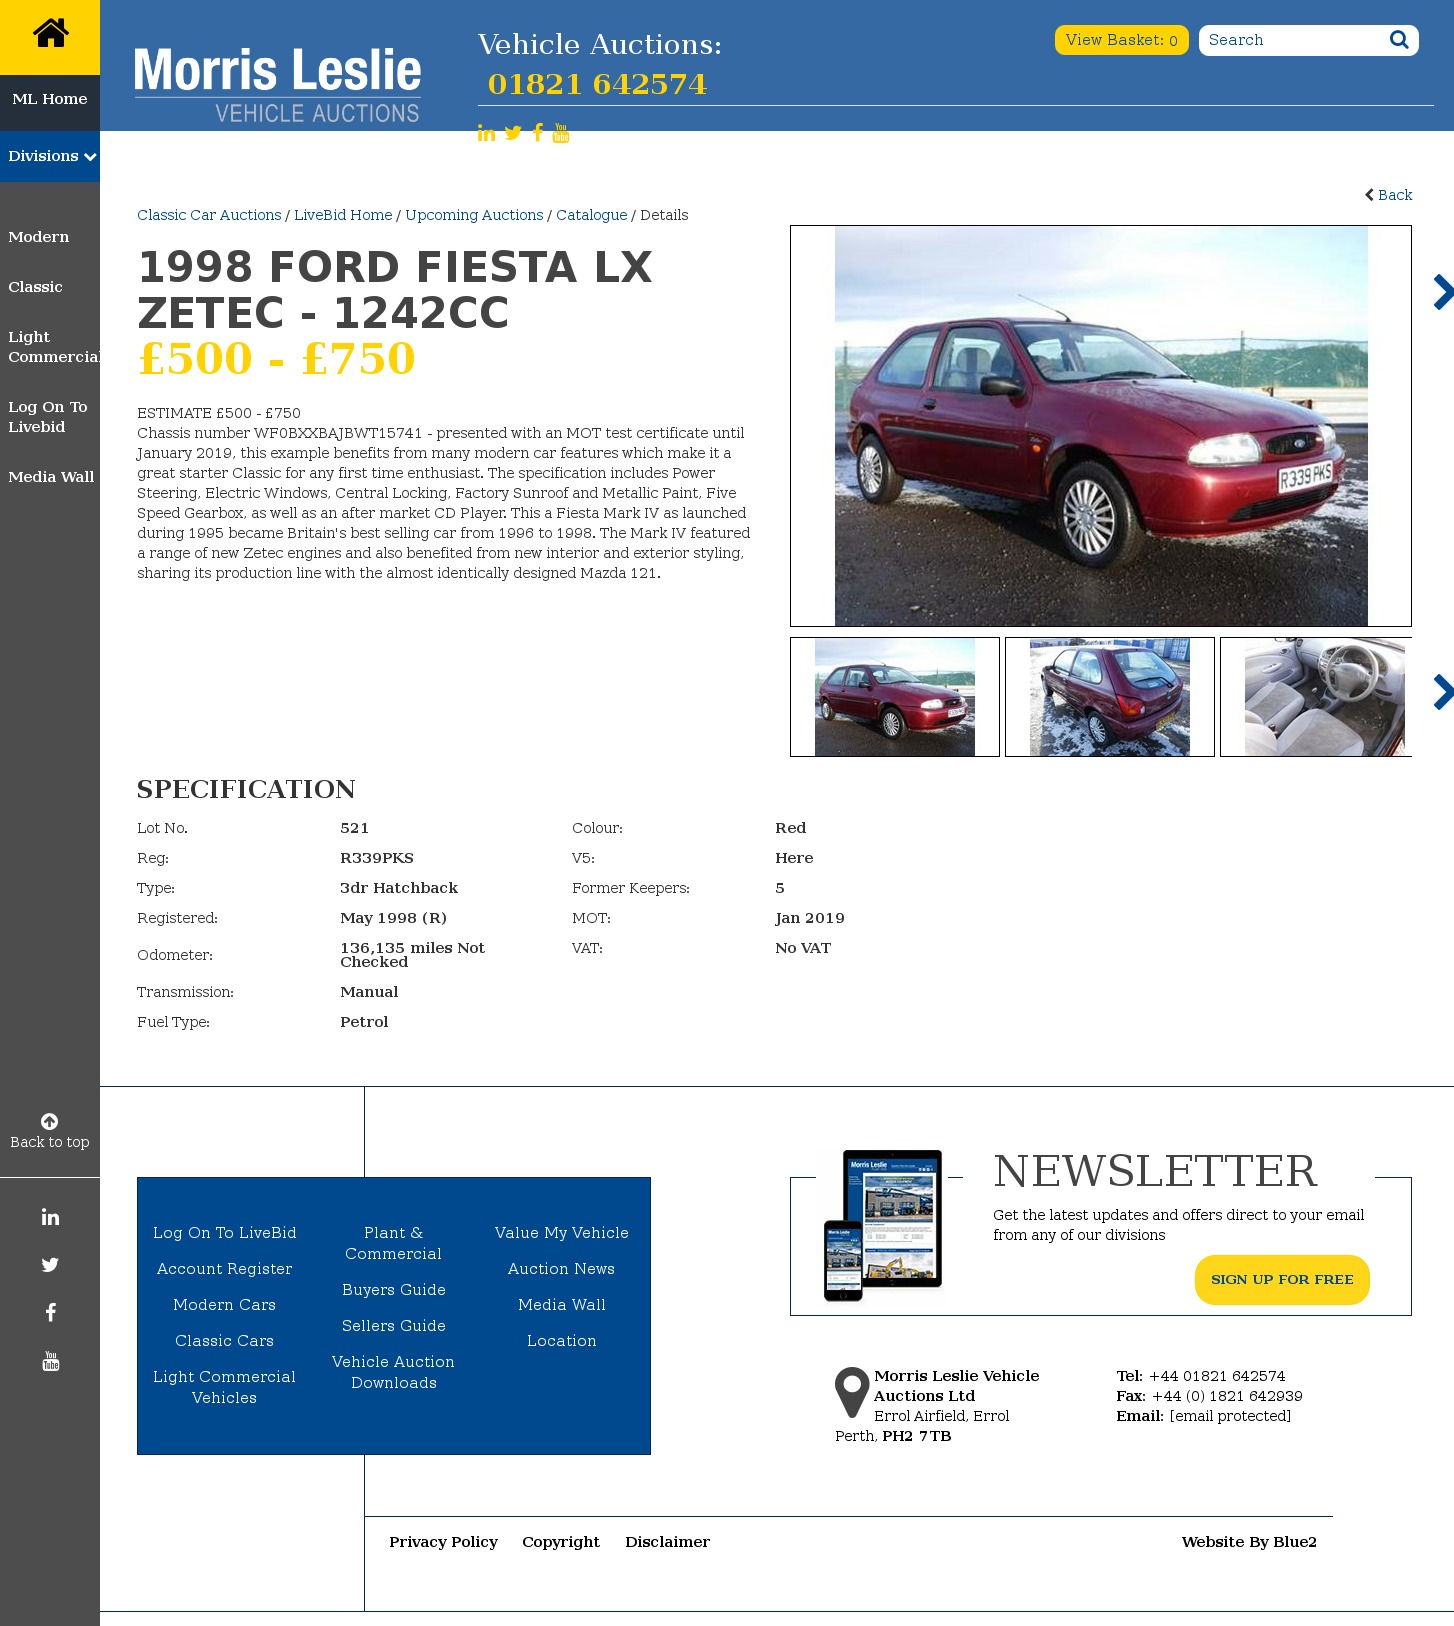Open Upcoming Auctions breadcrumb
Screen dimensions: 1454x1626
474,215
